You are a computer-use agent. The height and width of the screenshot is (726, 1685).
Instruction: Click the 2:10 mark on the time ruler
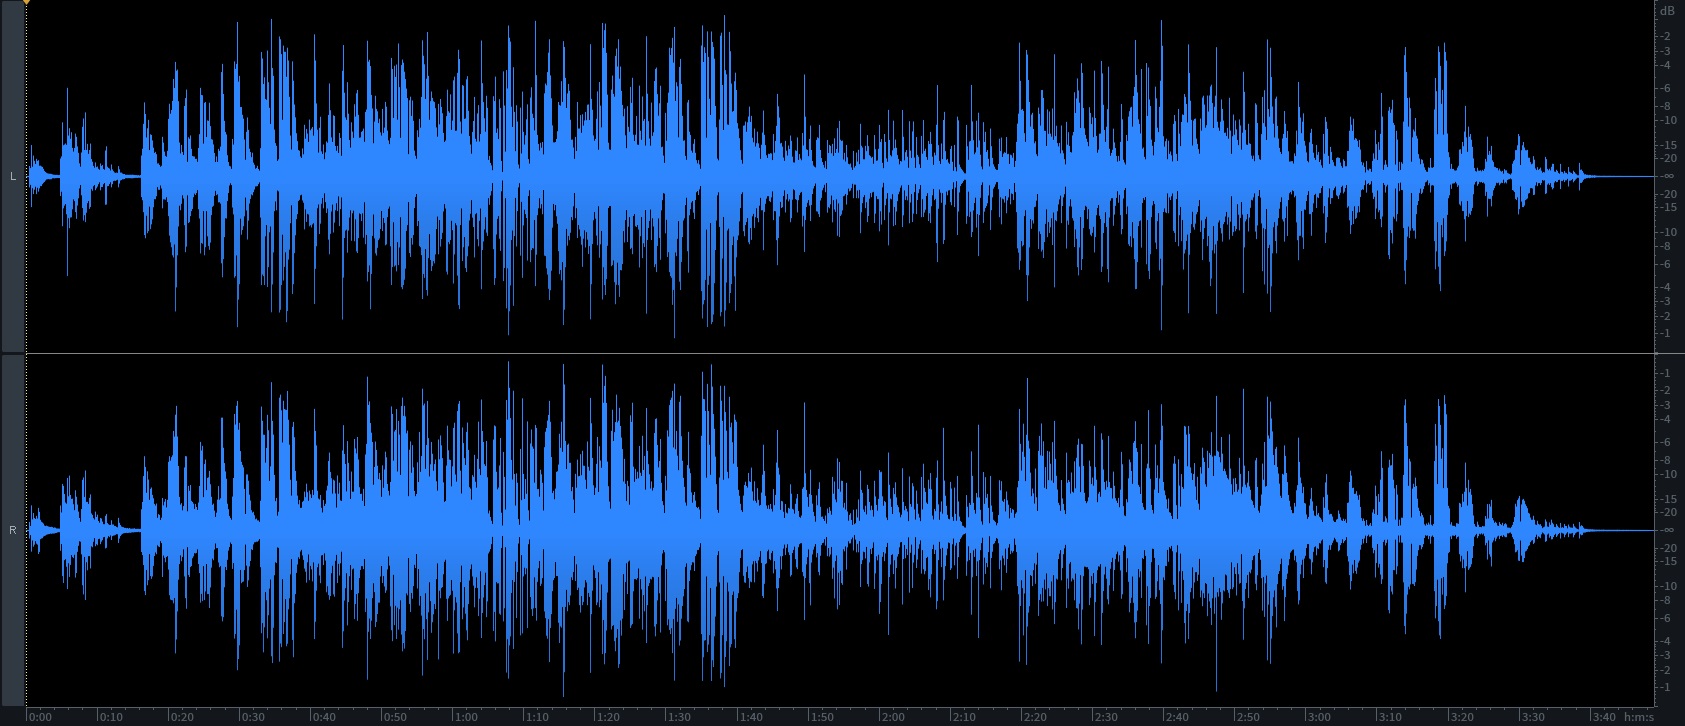964,717
